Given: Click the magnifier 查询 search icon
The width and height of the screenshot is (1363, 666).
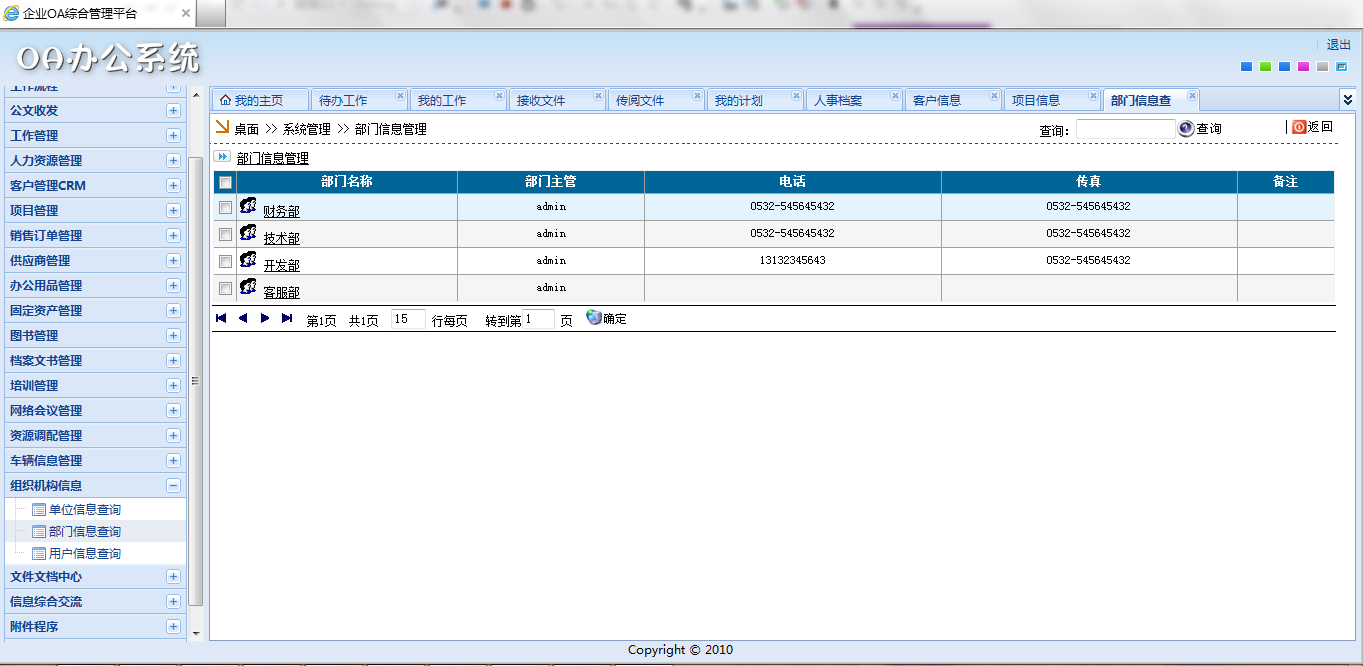Looking at the screenshot, I should pos(1186,128).
